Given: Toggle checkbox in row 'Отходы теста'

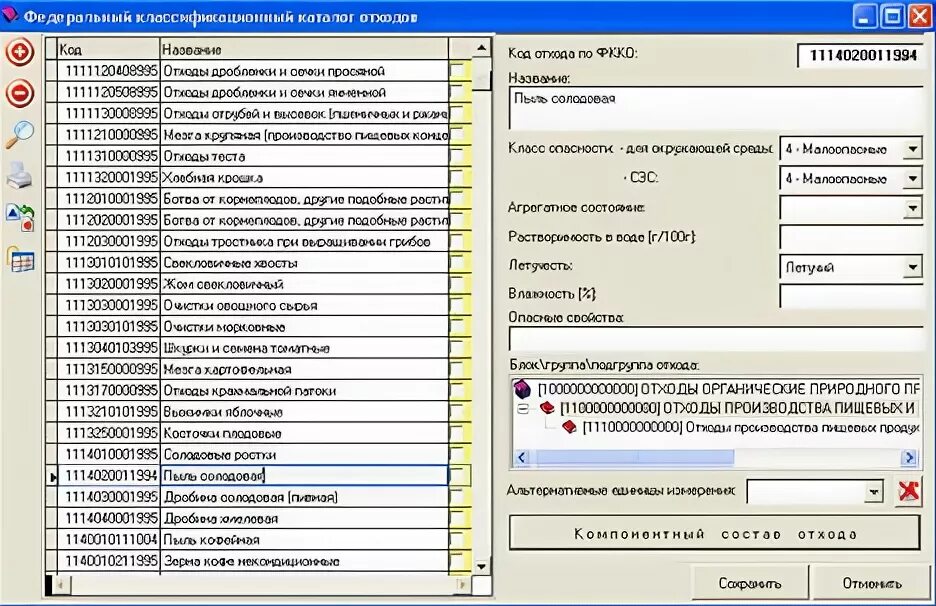Looking at the screenshot, I should pyautogui.click(x=459, y=156).
